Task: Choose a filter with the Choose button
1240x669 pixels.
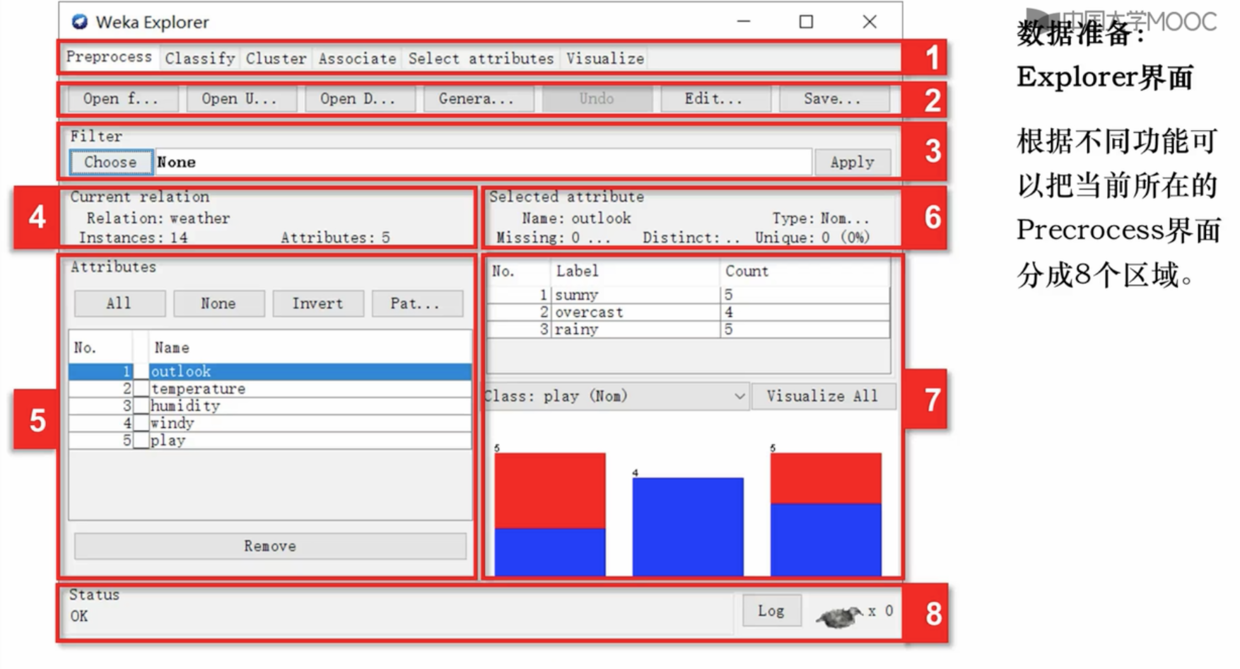Action: coord(111,162)
